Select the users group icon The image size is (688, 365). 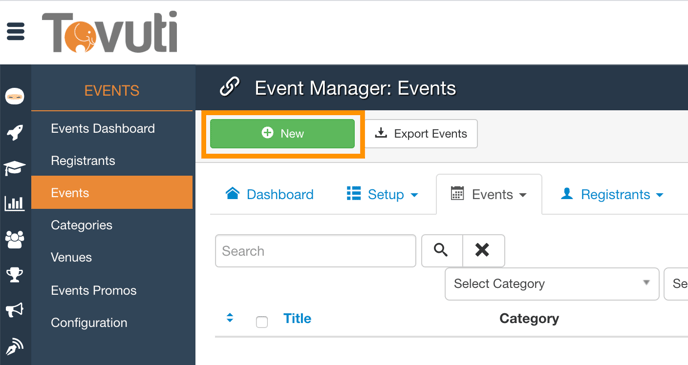14,240
